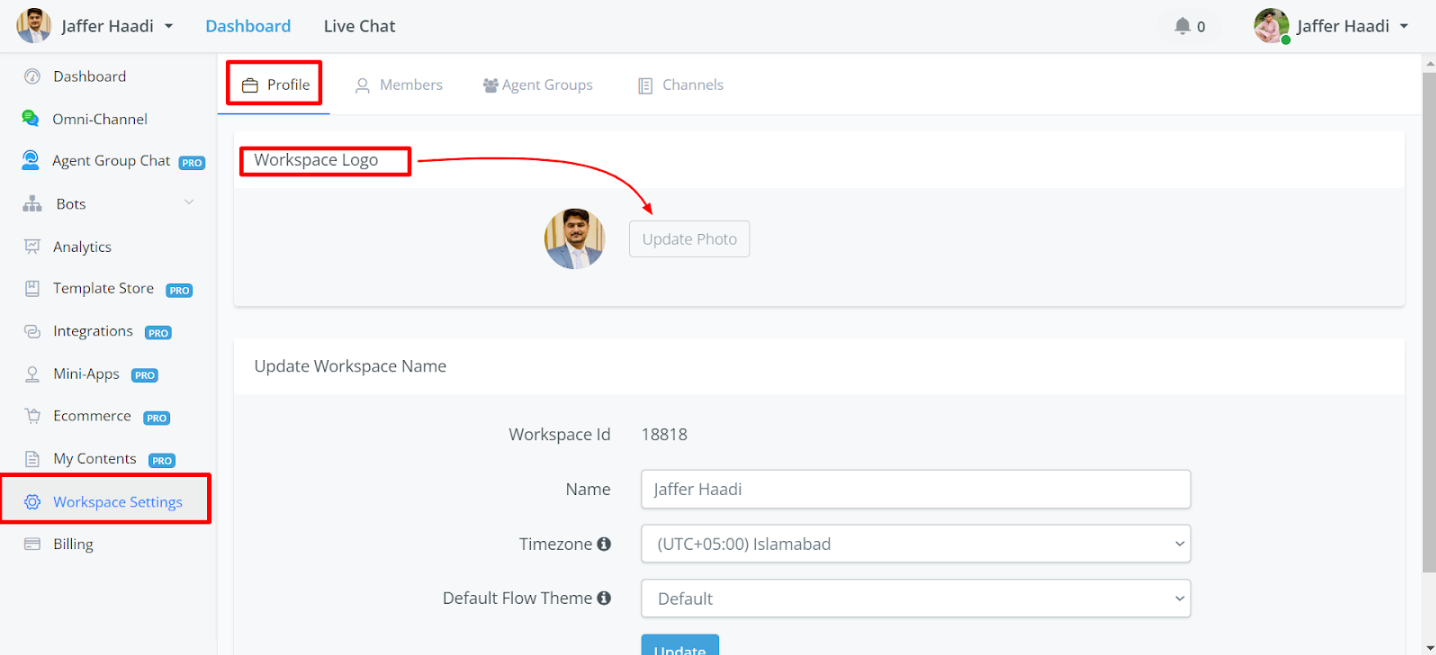Screen dimensions: 1436x655
Task: Click the Update Photo button
Action: [689, 239]
